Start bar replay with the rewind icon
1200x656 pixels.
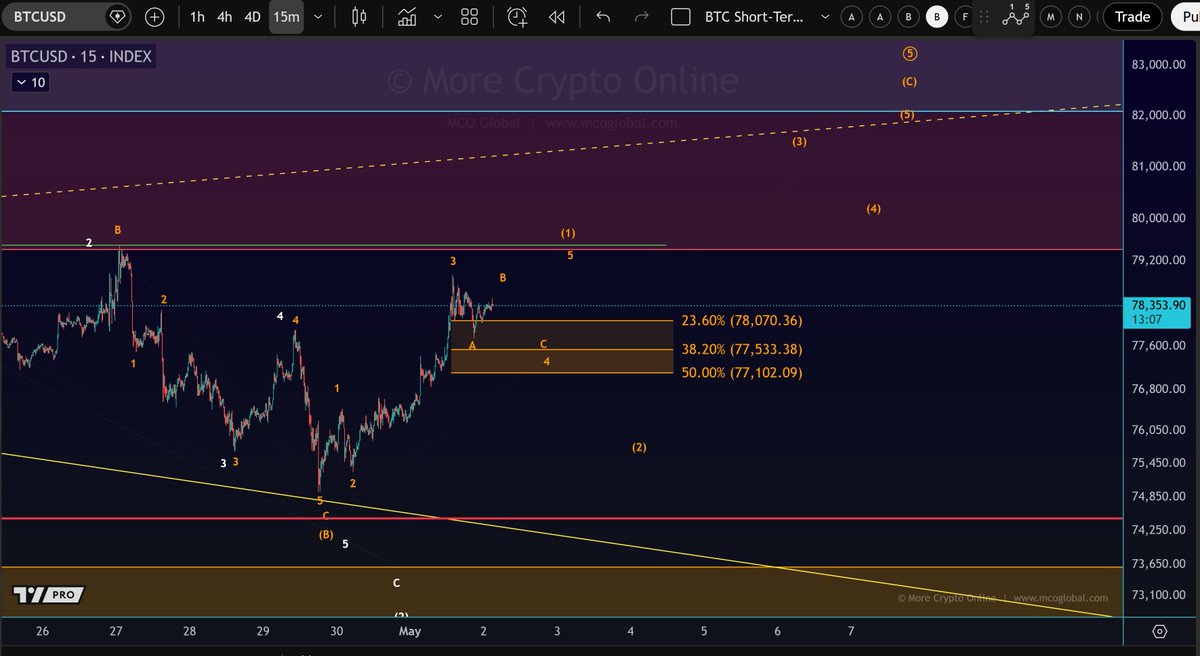(557, 17)
